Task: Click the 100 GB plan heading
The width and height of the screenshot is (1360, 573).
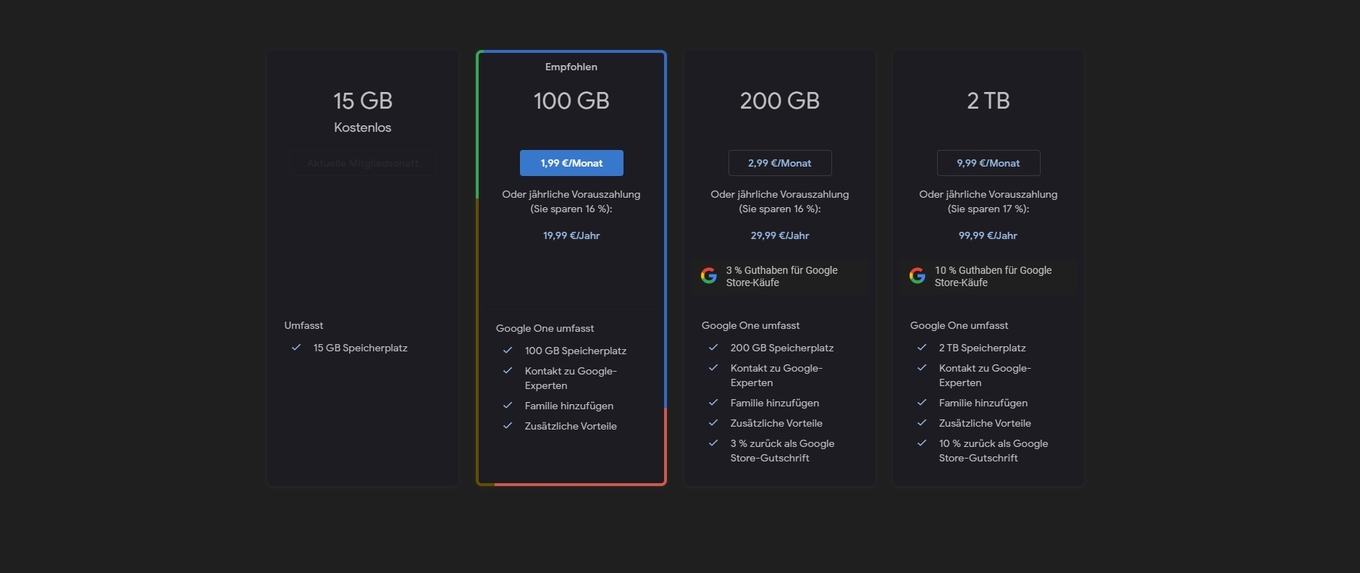Action: point(571,101)
